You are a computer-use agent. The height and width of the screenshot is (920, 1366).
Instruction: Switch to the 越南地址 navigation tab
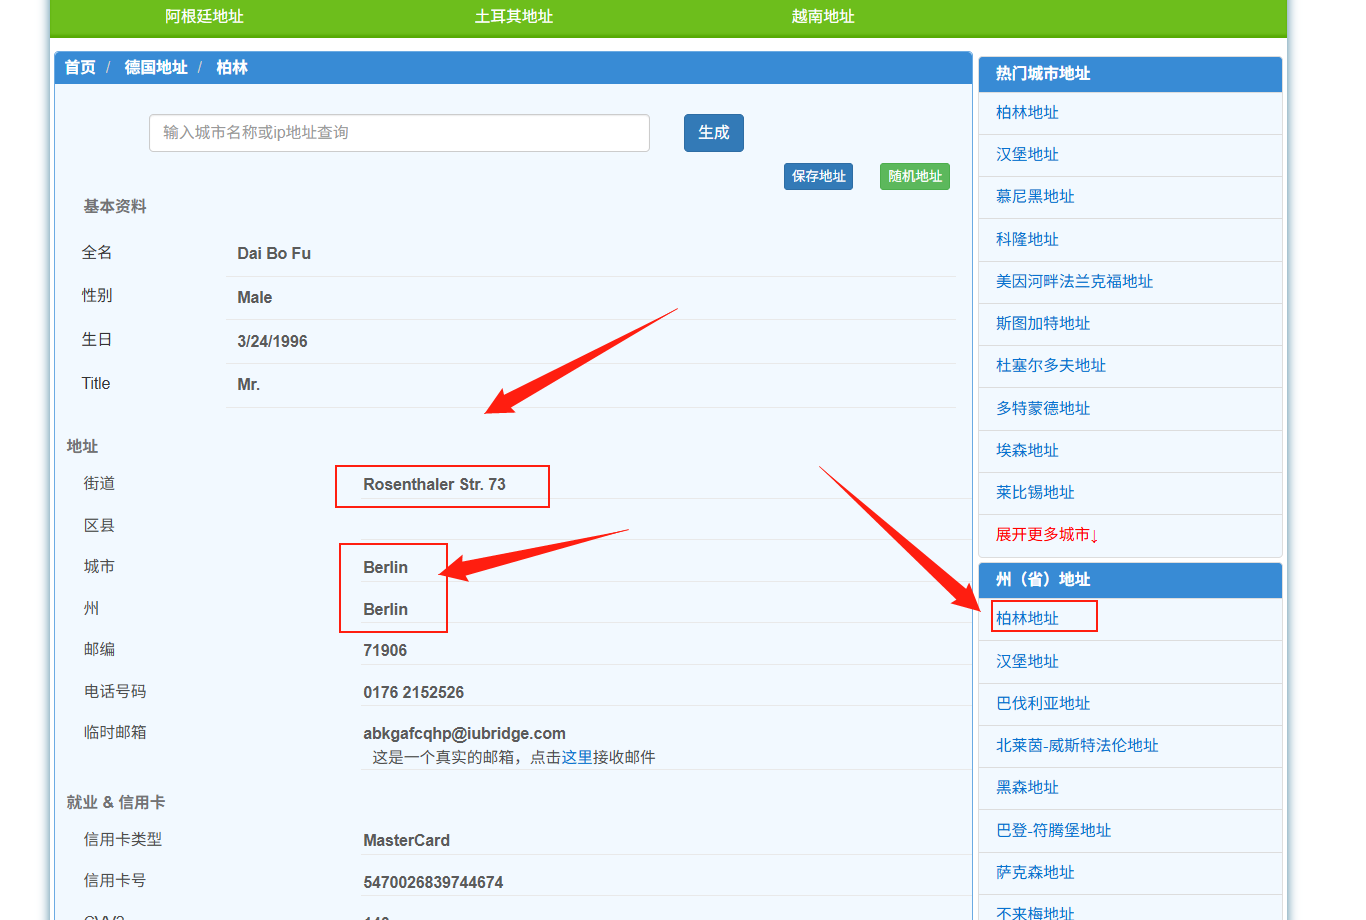pos(822,17)
